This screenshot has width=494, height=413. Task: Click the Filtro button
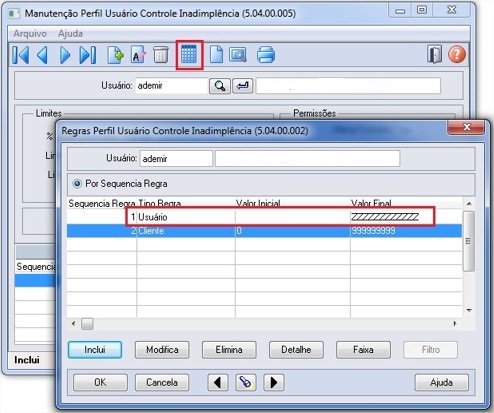(x=430, y=350)
